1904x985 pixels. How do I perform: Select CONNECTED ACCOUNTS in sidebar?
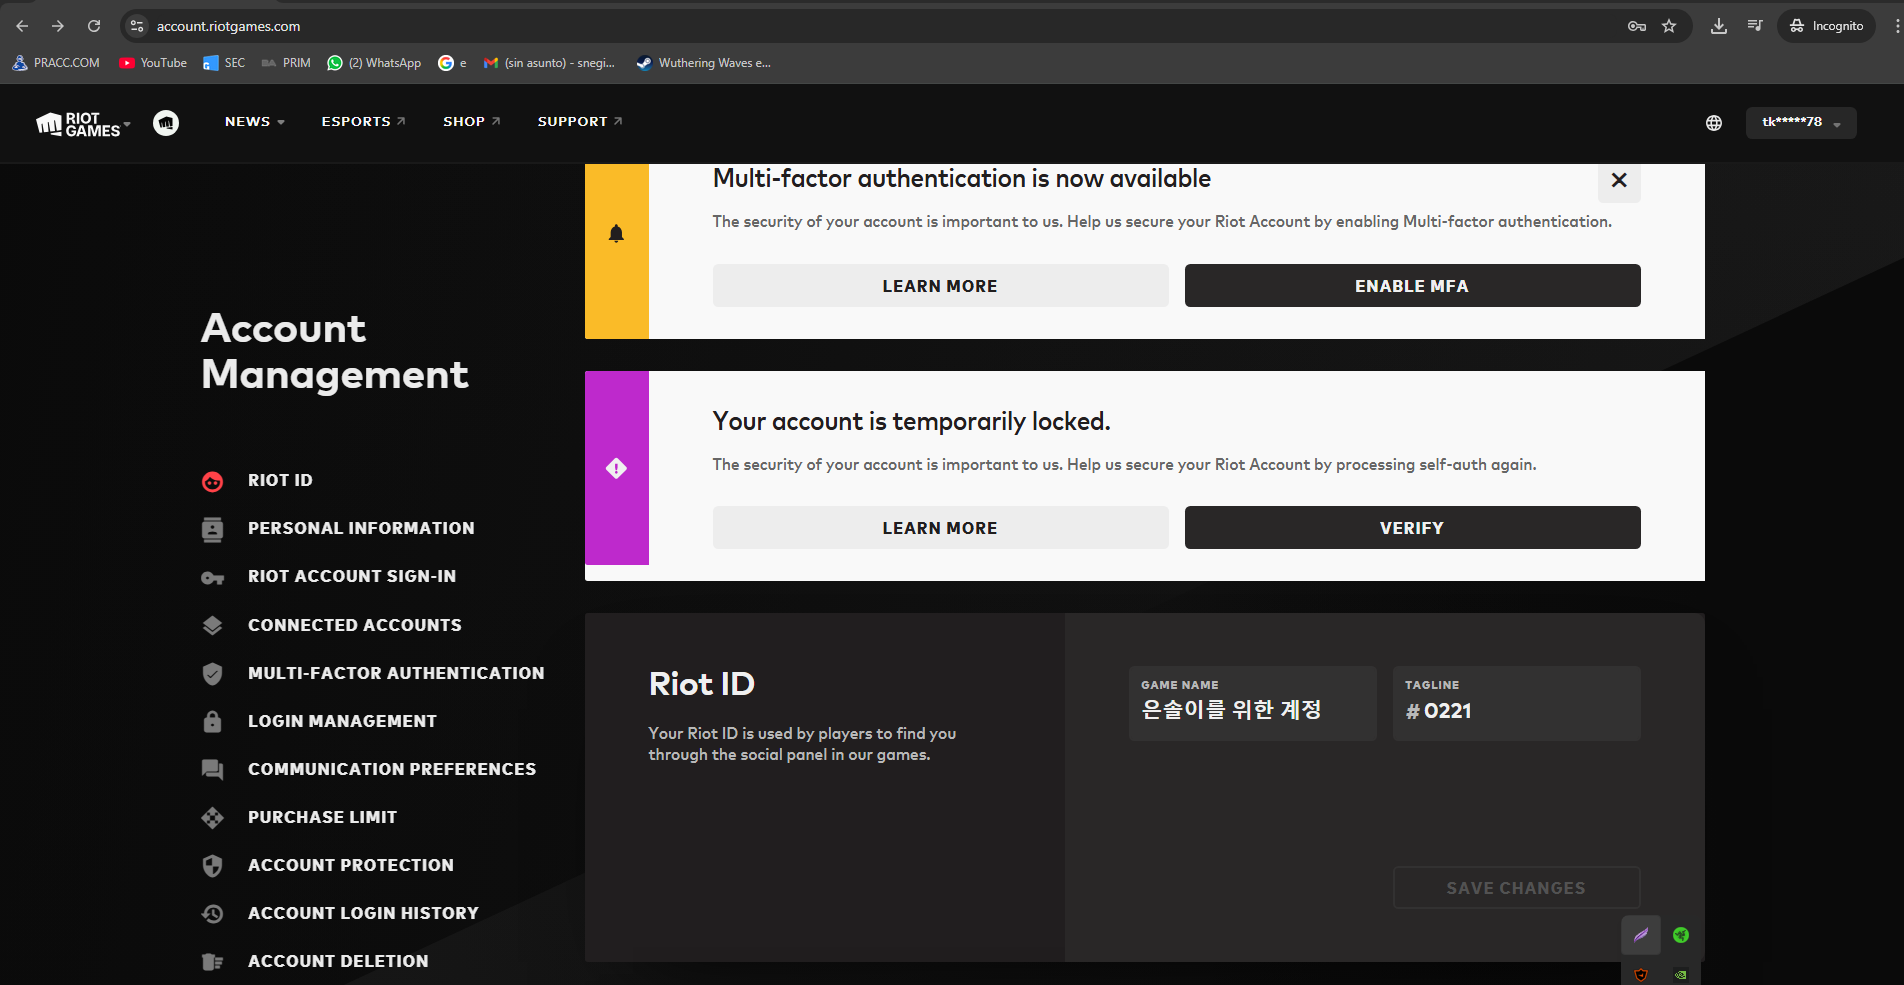click(x=355, y=626)
